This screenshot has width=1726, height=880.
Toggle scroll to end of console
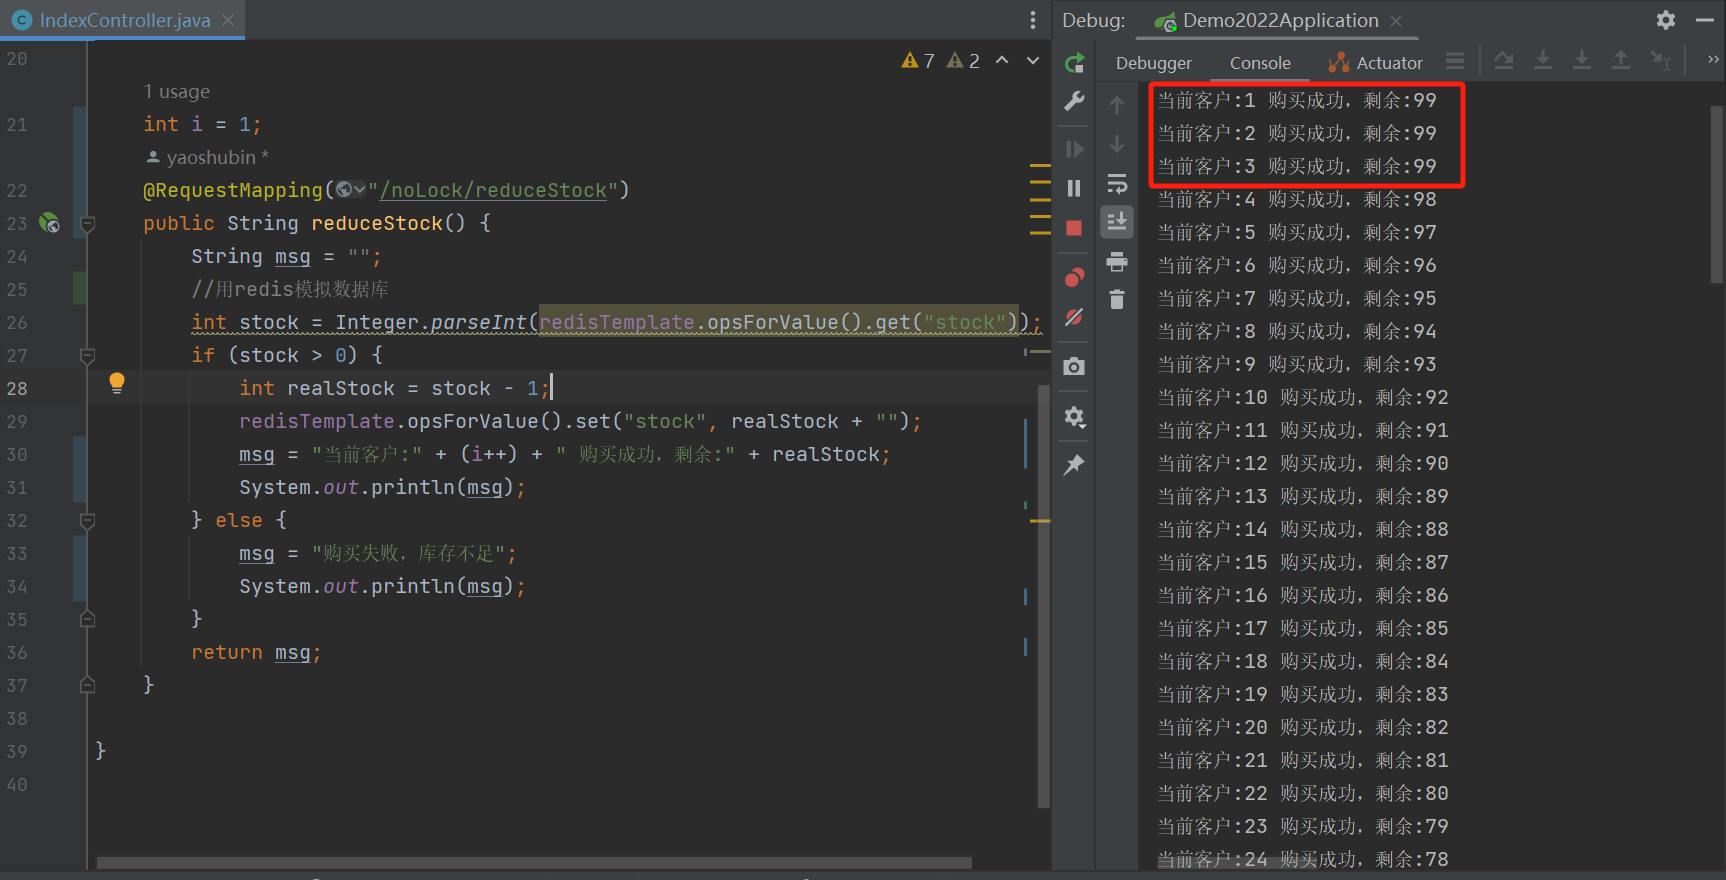pos(1117,222)
